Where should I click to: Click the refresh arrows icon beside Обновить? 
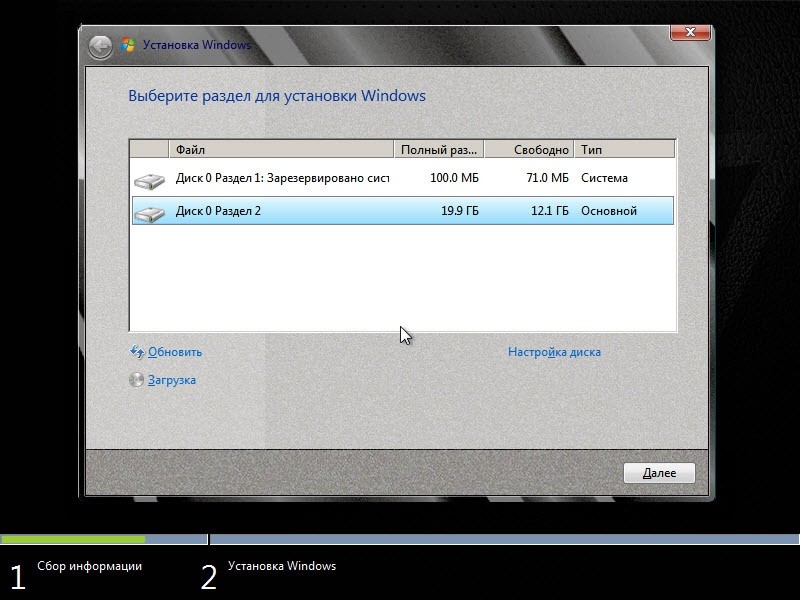(x=137, y=352)
